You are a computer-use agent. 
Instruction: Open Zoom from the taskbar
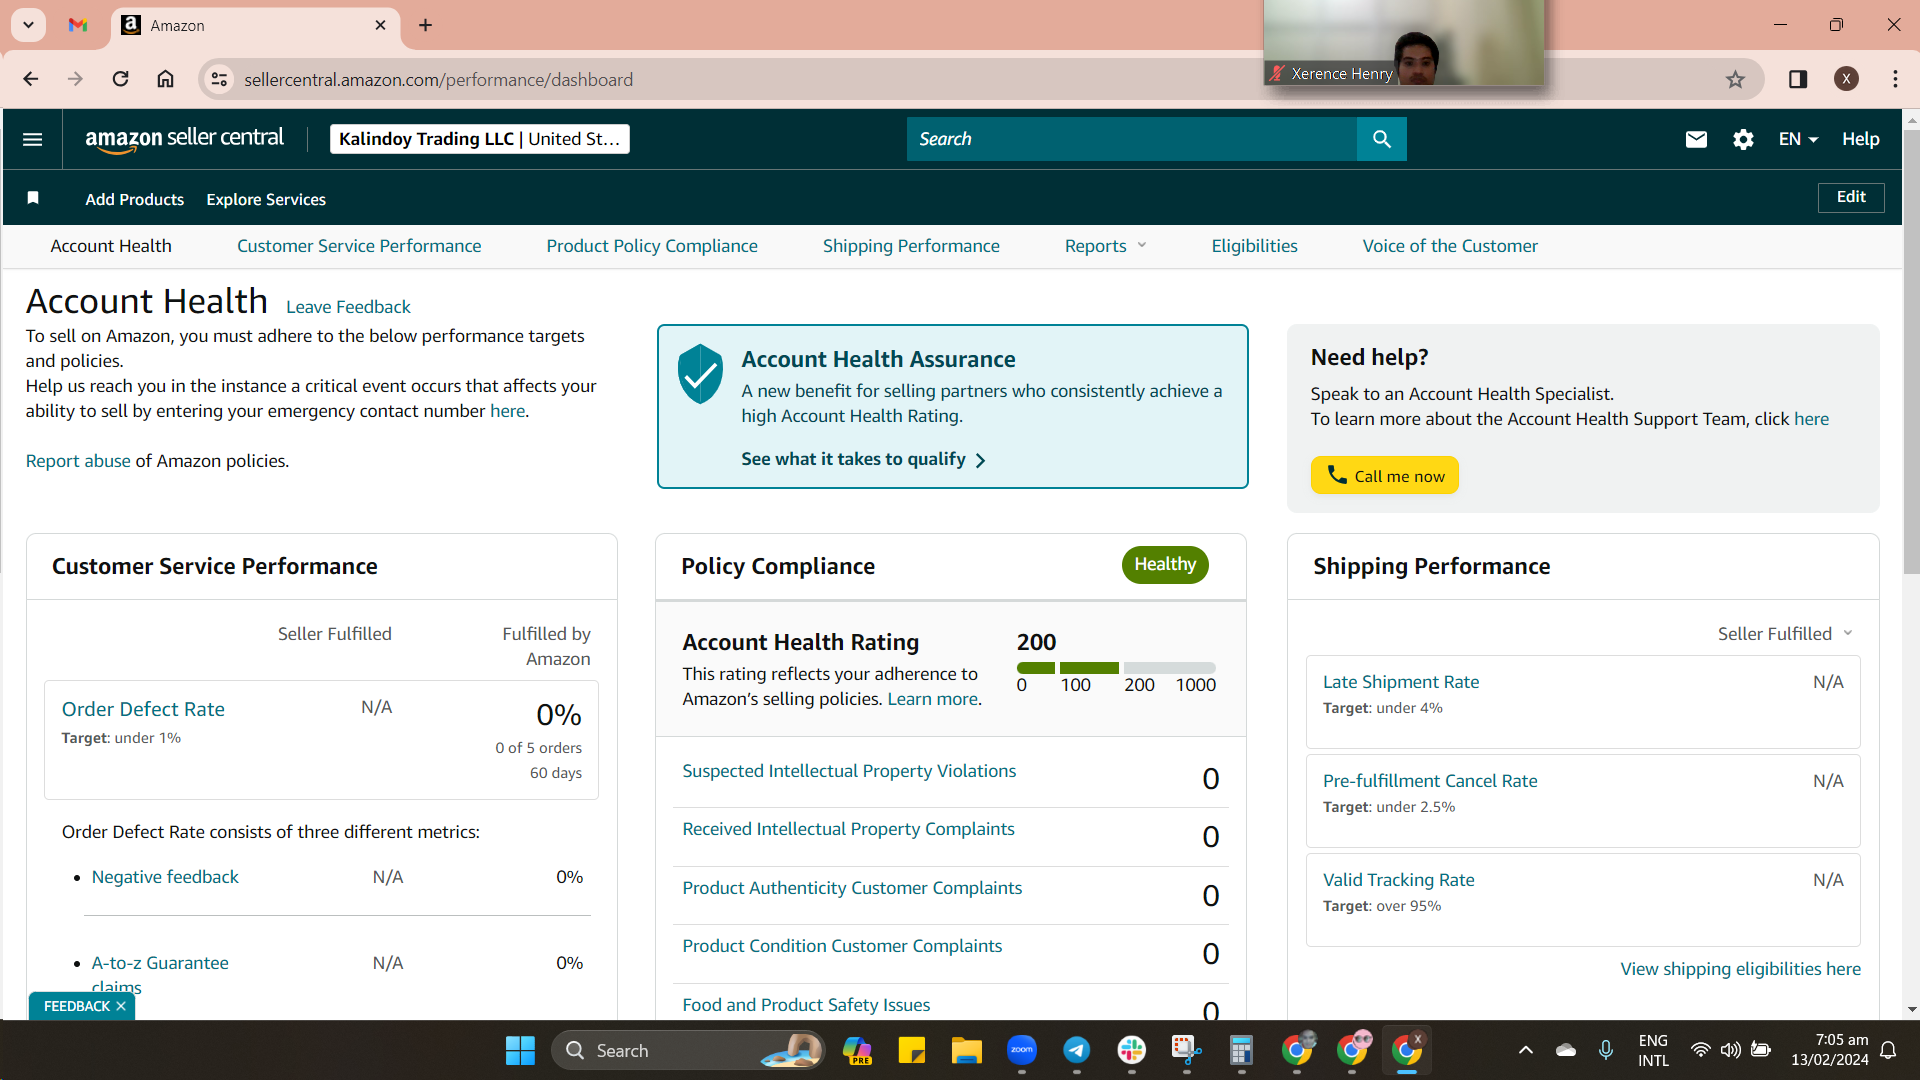pos(1021,1050)
